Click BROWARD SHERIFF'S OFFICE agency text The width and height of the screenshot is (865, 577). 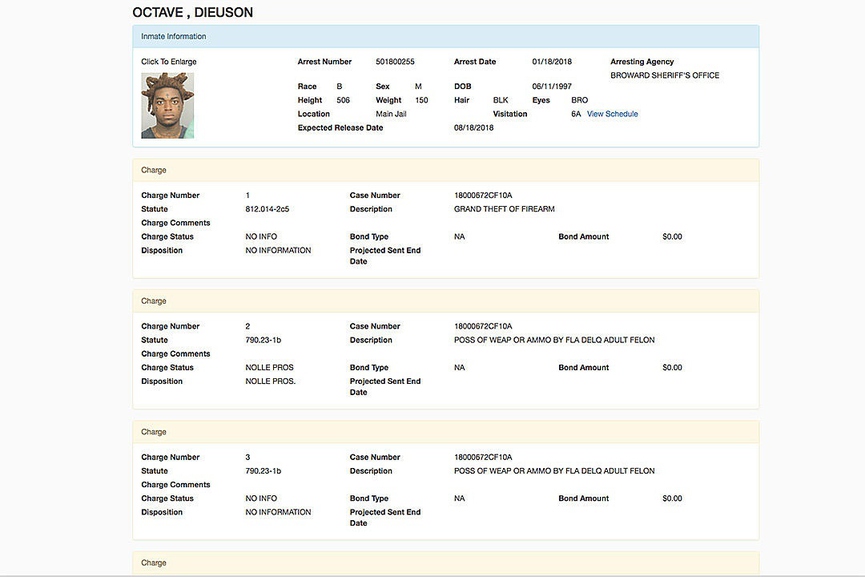[665, 75]
